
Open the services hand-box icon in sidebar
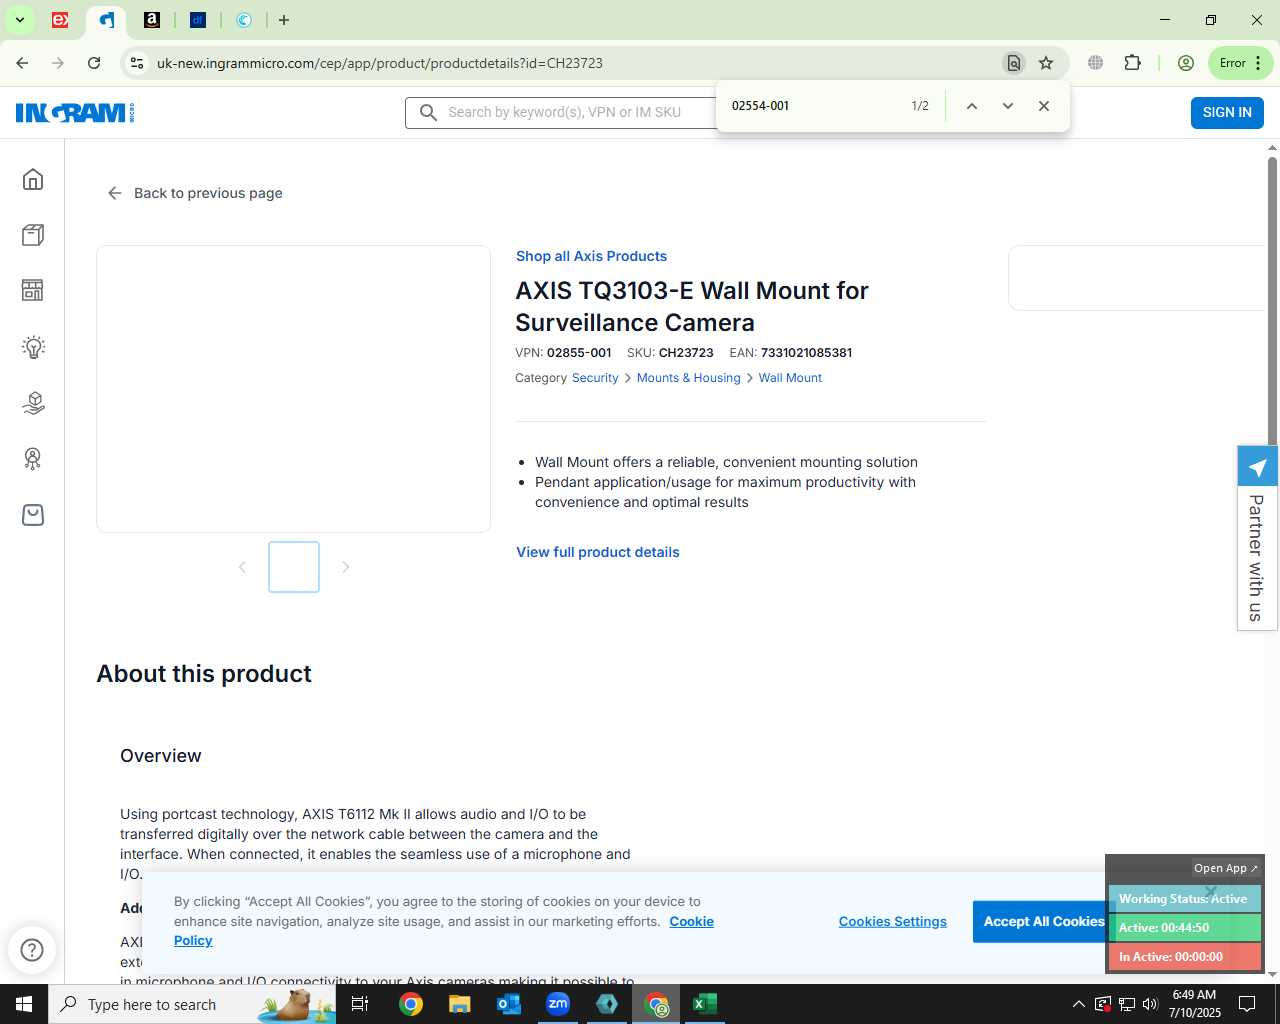(33, 403)
